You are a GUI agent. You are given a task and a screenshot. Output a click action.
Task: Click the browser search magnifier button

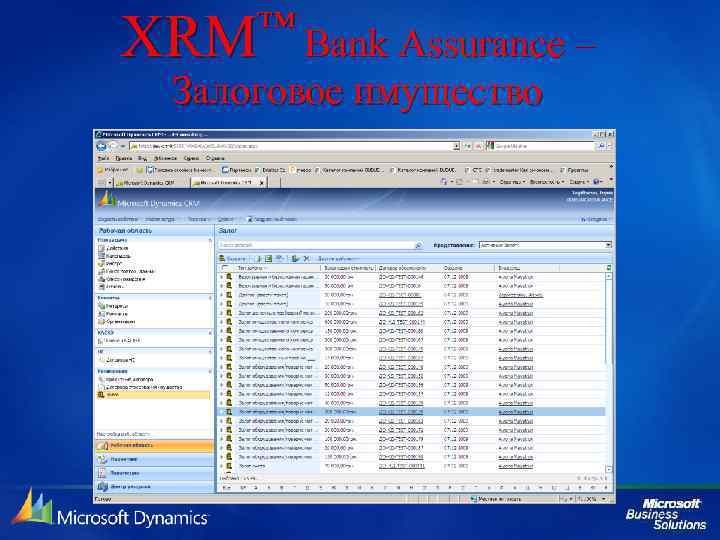click(x=601, y=146)
